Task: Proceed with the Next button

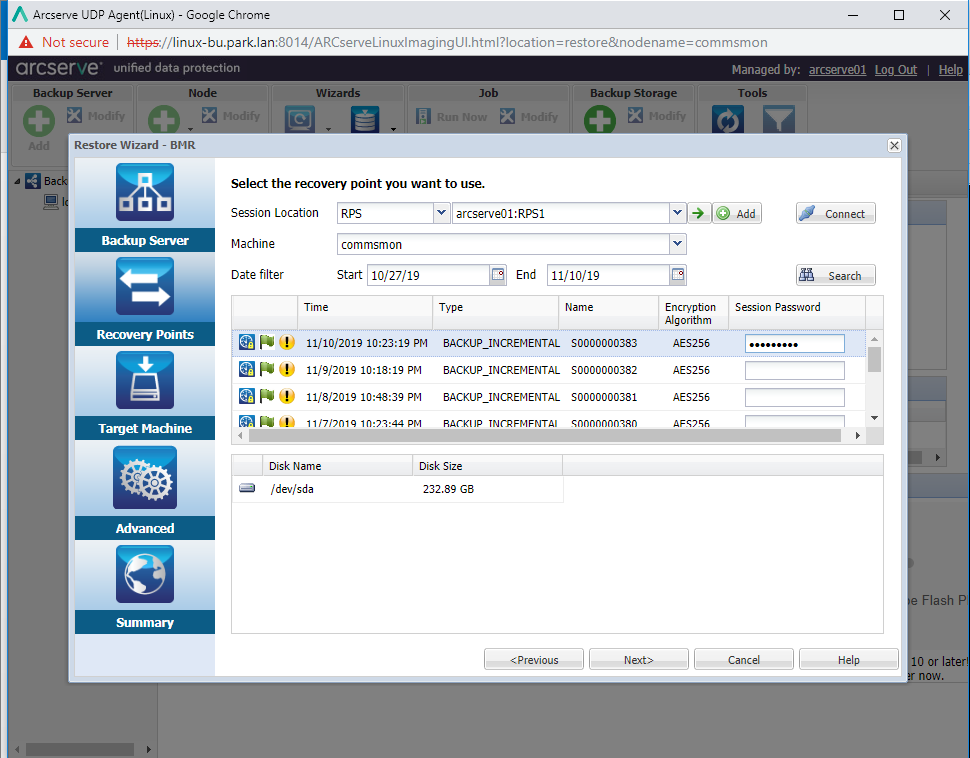Action: (639, 660)
